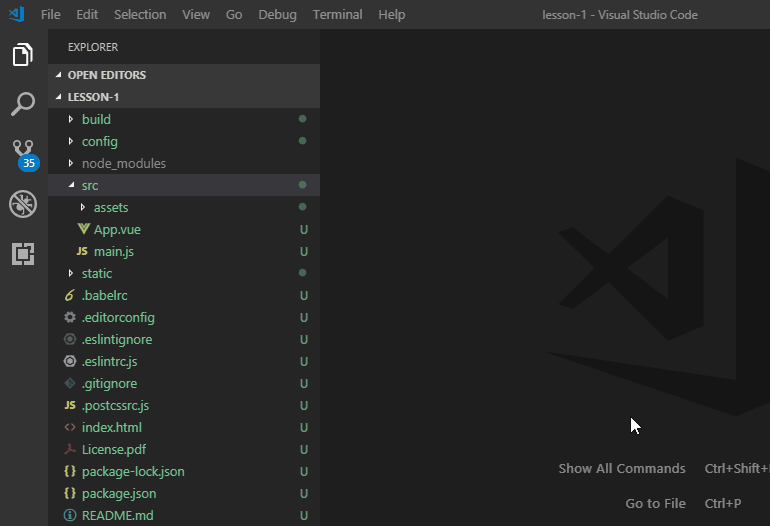
Task: Open the Terminal menu
Action: pos(336,15)
